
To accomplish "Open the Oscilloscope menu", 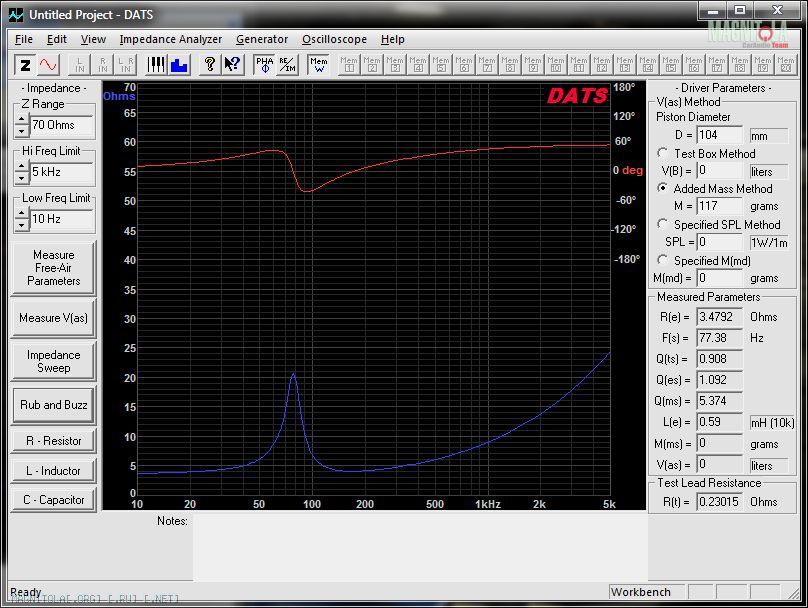I will pos(334,39).
